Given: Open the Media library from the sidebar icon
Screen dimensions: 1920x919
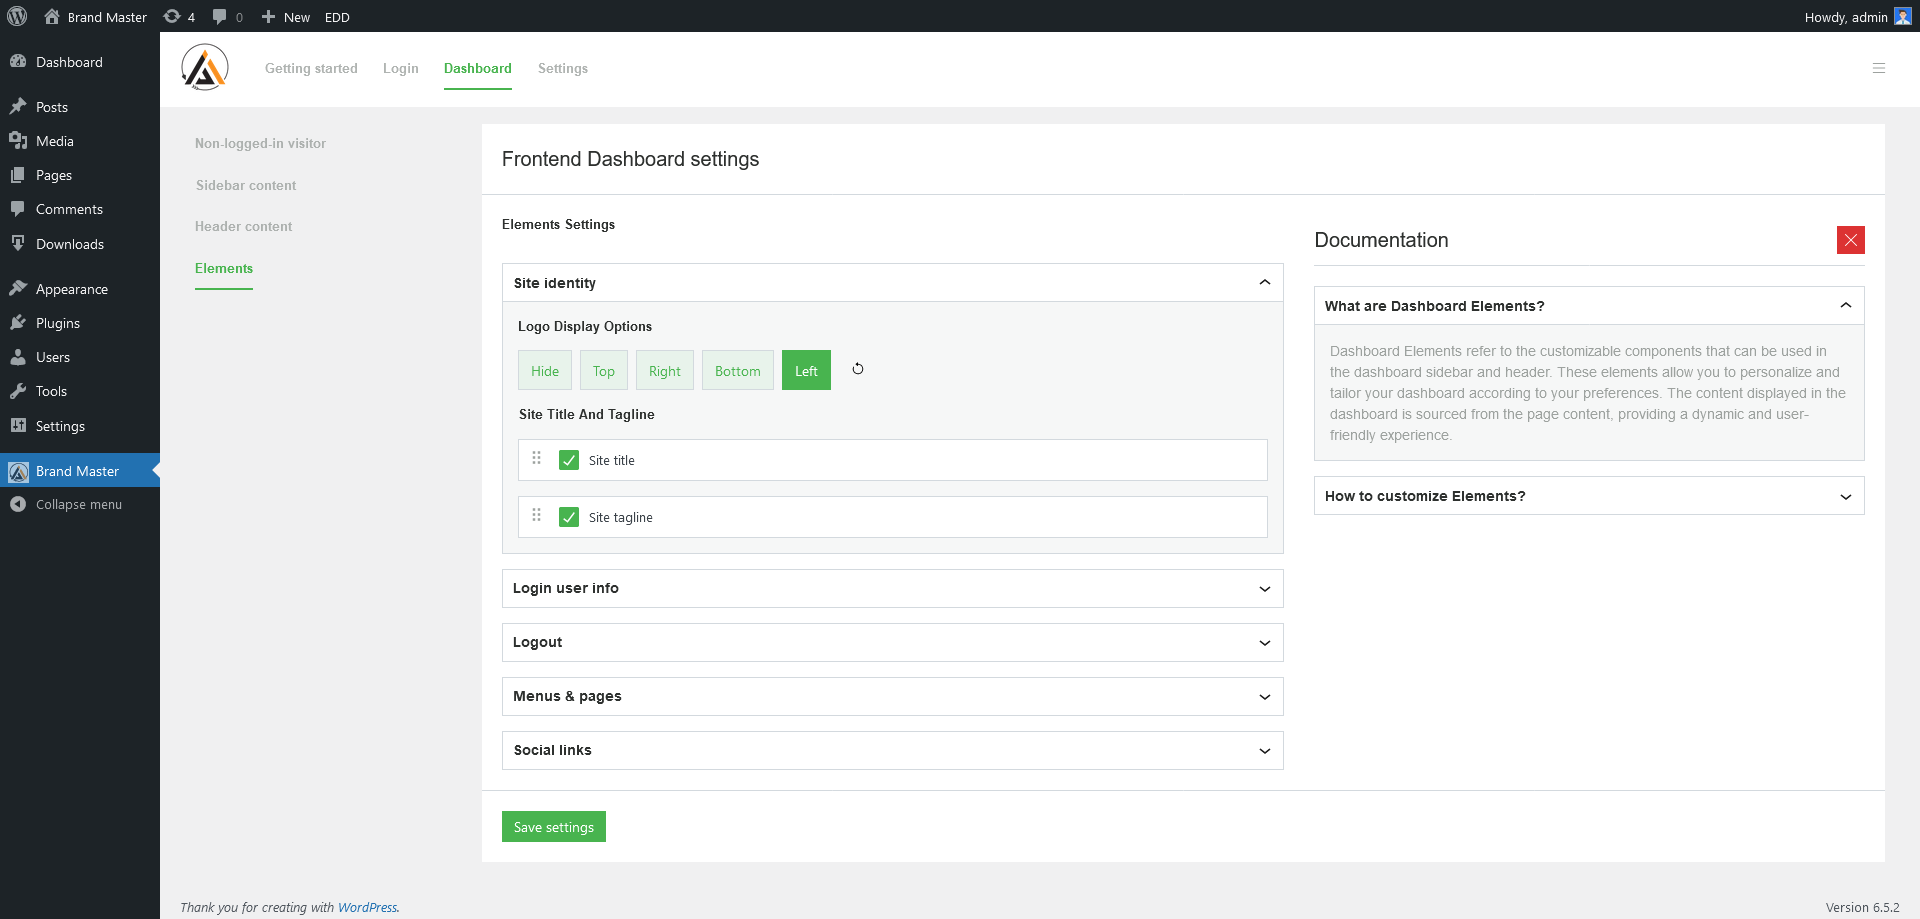Looking at the screenshot, I should pyautogui.click(x=19, y=140).
